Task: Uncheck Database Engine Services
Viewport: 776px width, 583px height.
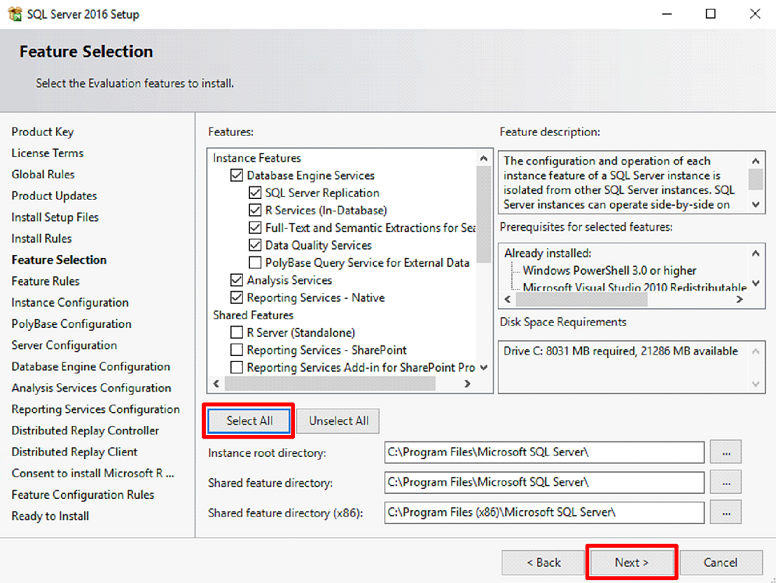Action: tap(237, 176)
